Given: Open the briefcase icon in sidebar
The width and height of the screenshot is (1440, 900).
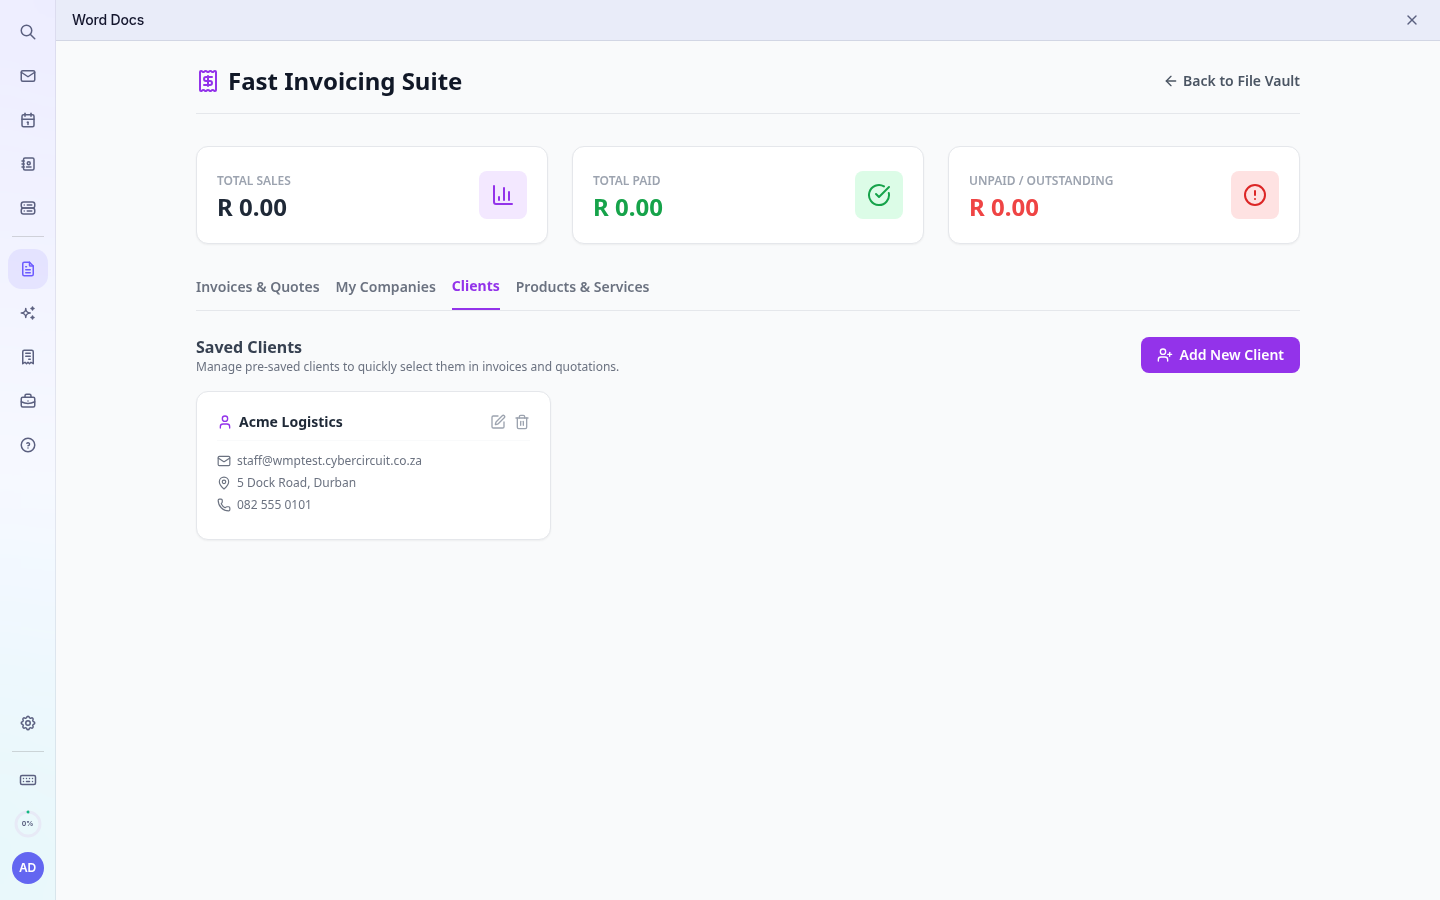Looking at the screenshot, I should [28, 401].
